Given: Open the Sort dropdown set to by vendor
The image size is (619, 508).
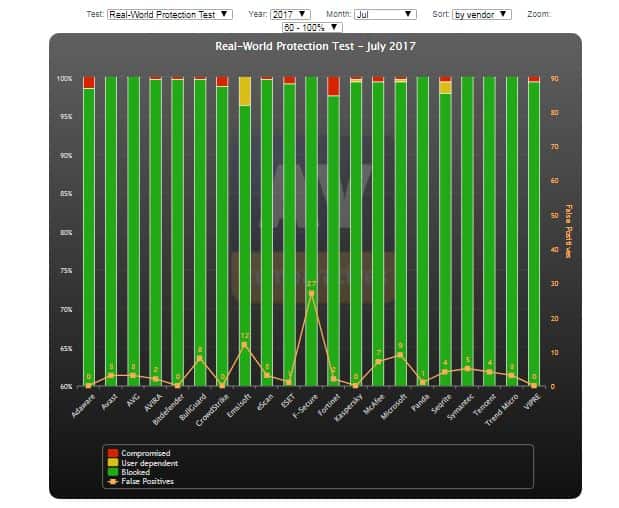Looking at the screenshot, I should (482, 15).
